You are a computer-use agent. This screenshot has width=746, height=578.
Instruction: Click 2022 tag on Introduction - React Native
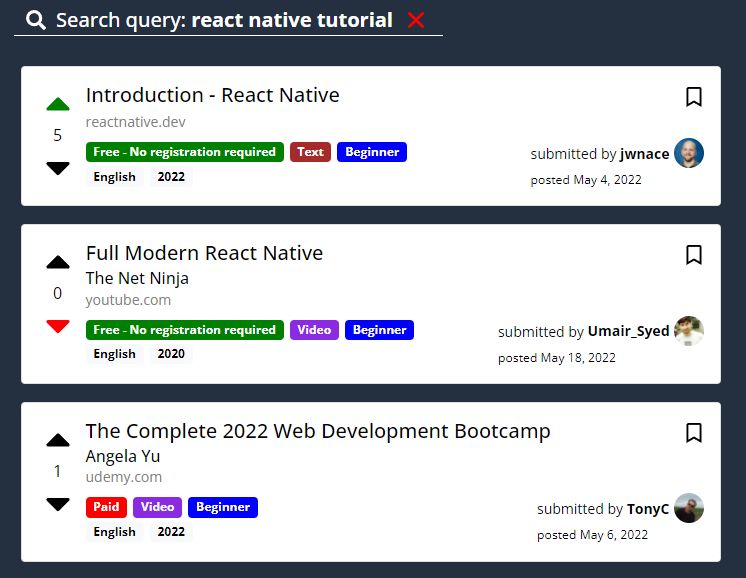171,177
